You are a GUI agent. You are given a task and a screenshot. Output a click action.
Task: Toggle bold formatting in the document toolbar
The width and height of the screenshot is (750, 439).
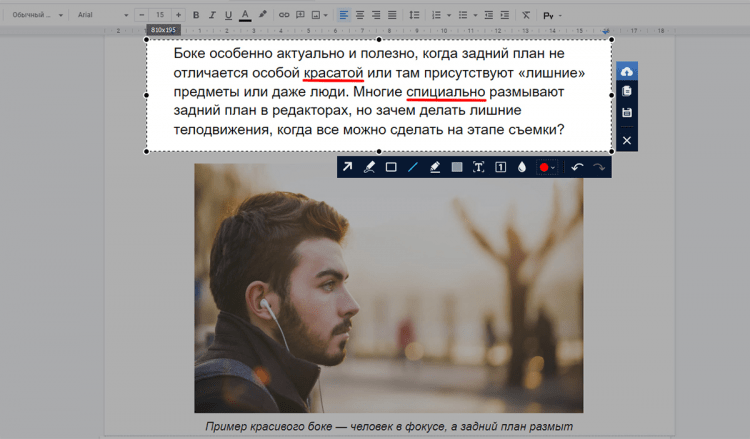click(196, 15)
